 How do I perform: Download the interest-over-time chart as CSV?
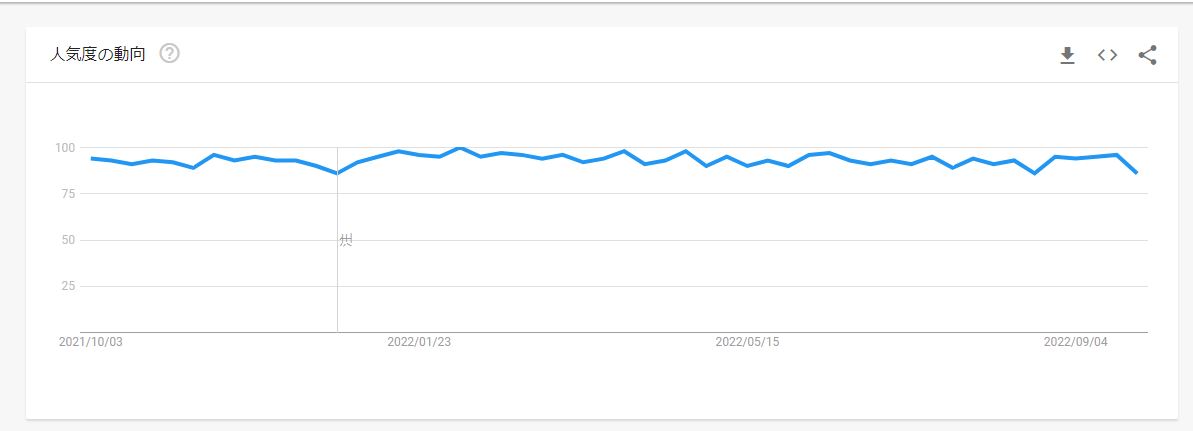click(x=1067, y=55)
